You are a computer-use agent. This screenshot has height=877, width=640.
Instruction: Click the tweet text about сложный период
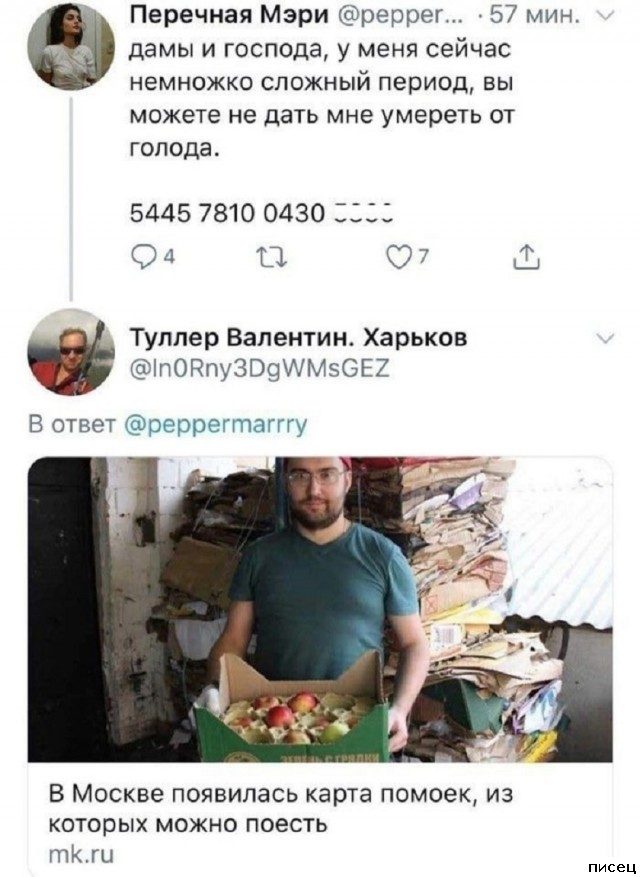pyautogui.click(x=321, y=98)
